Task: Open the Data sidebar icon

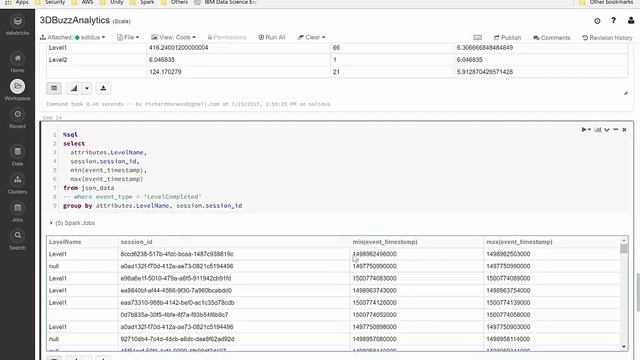Action: click(x=17, y=152)
